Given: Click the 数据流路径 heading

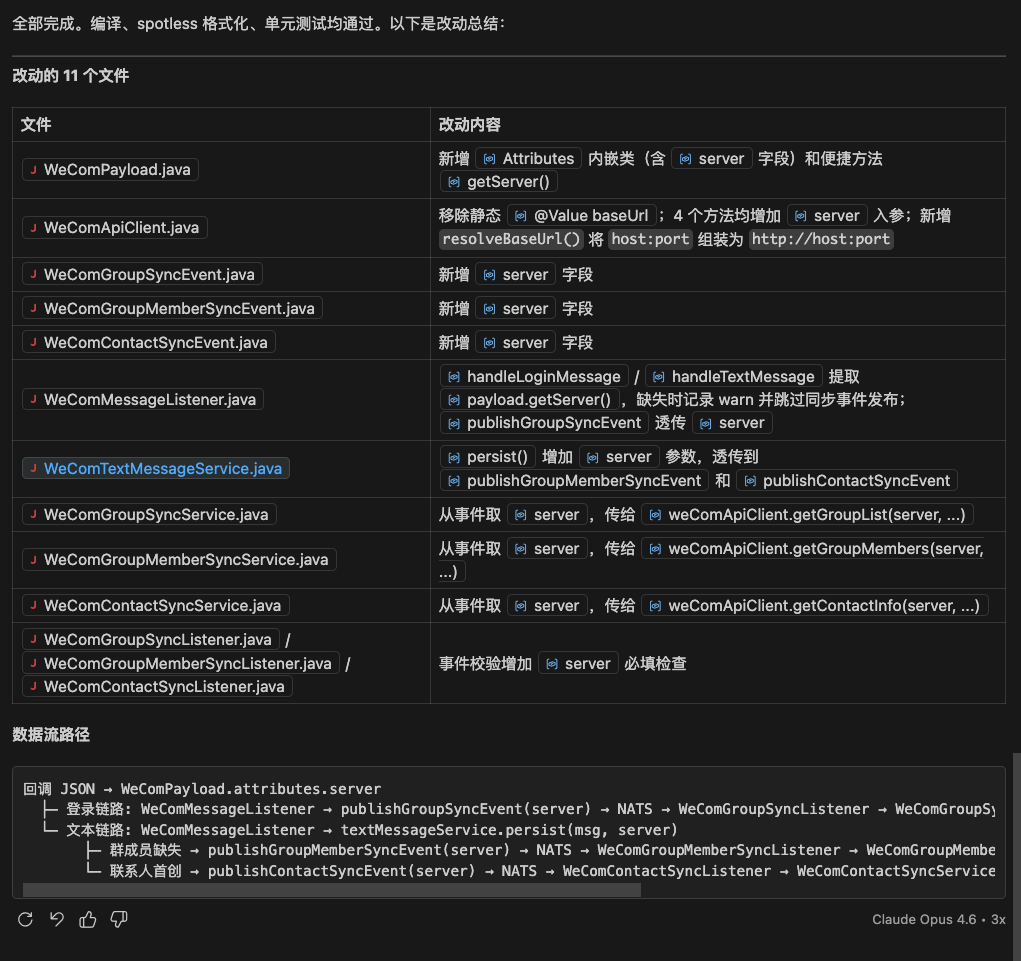Looking at the screenshot, I should coord(51,734).
